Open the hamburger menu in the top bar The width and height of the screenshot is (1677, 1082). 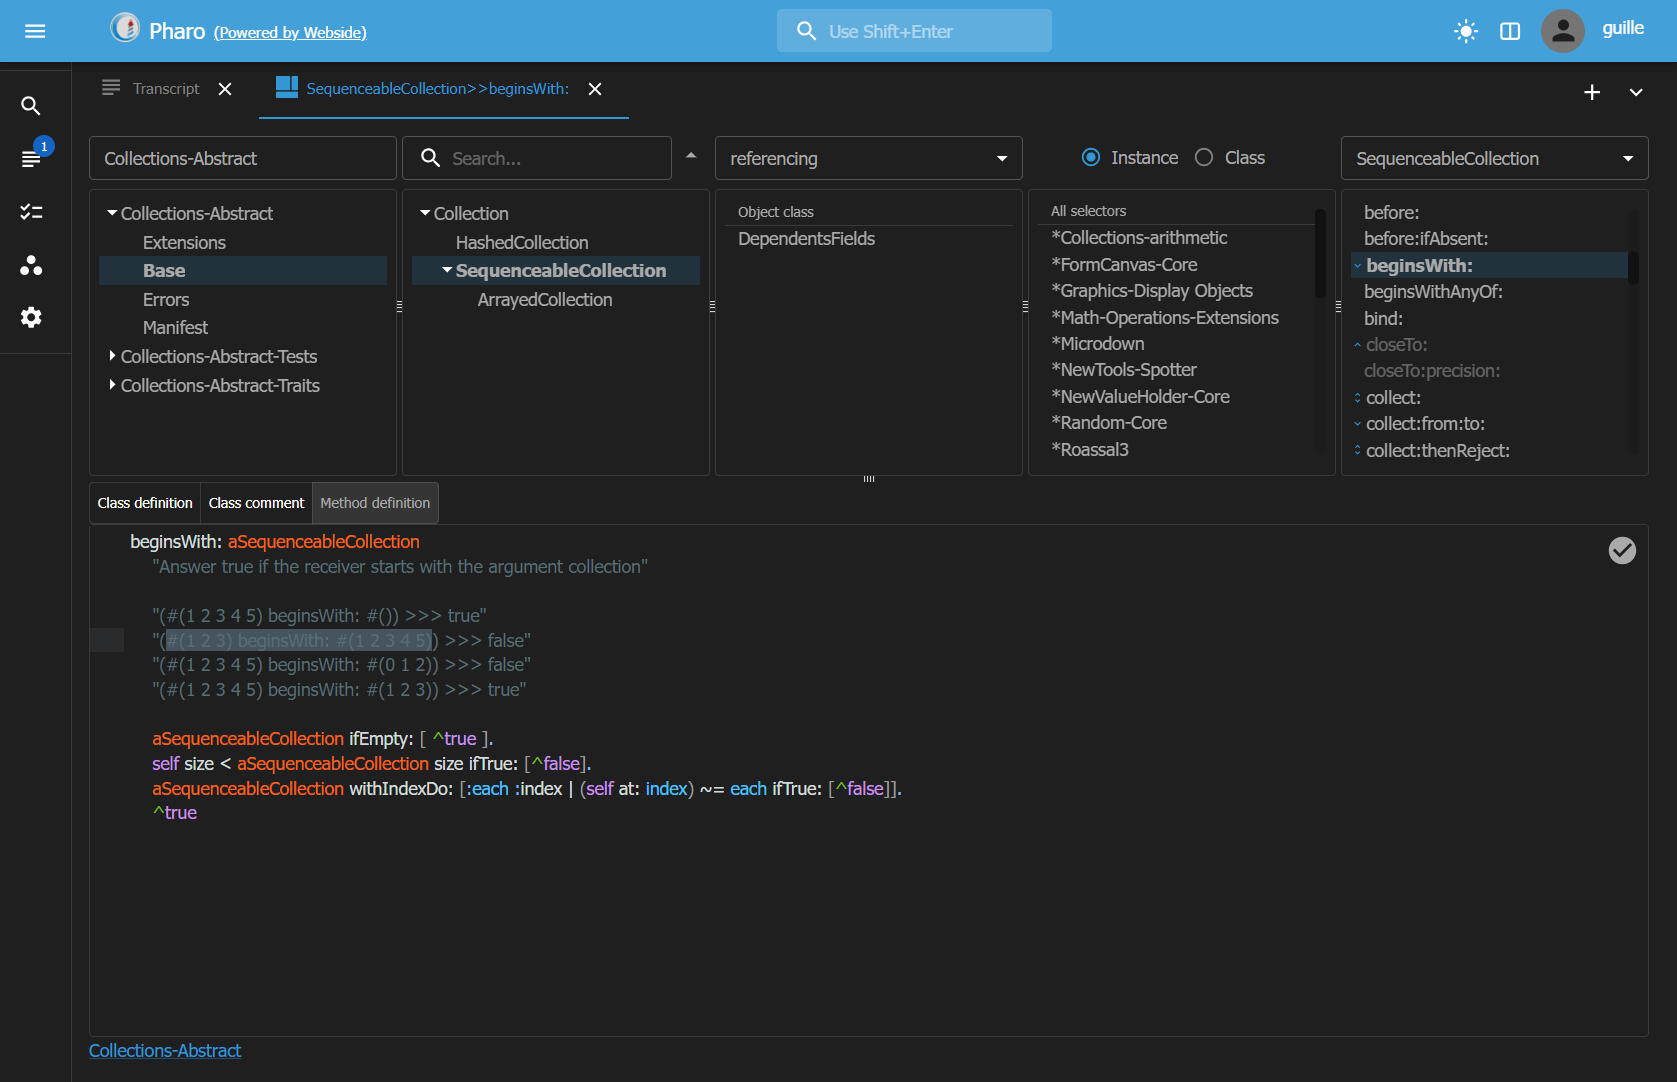click(x=35, y=31)
